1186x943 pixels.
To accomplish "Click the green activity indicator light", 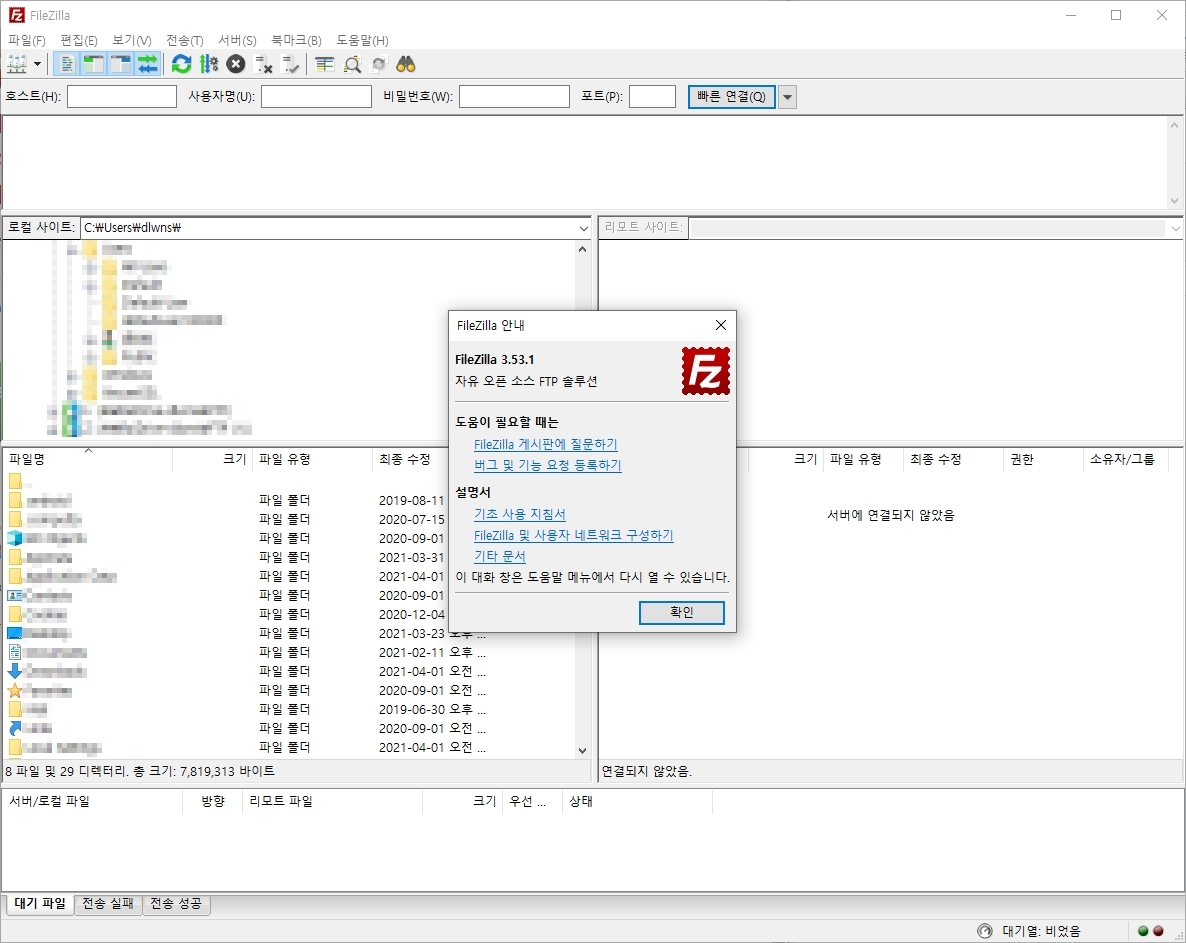I will (1143, 931).
